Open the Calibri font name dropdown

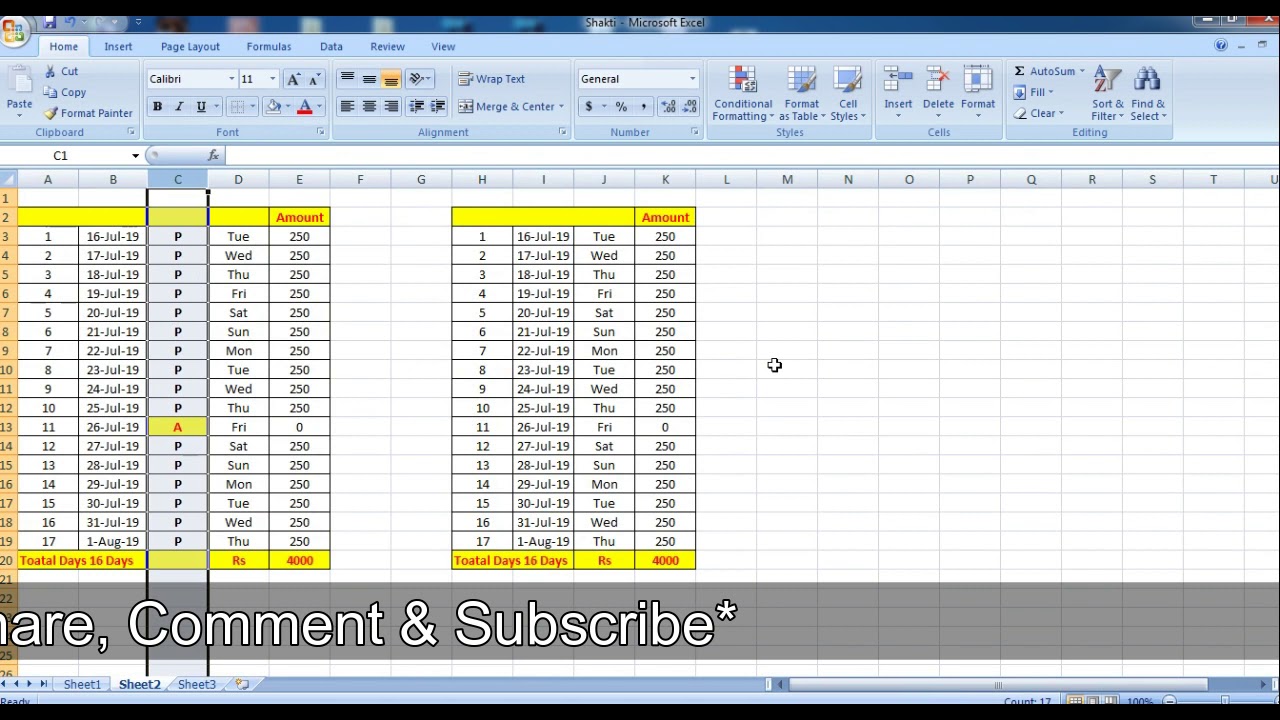click(x=231, y=79)
